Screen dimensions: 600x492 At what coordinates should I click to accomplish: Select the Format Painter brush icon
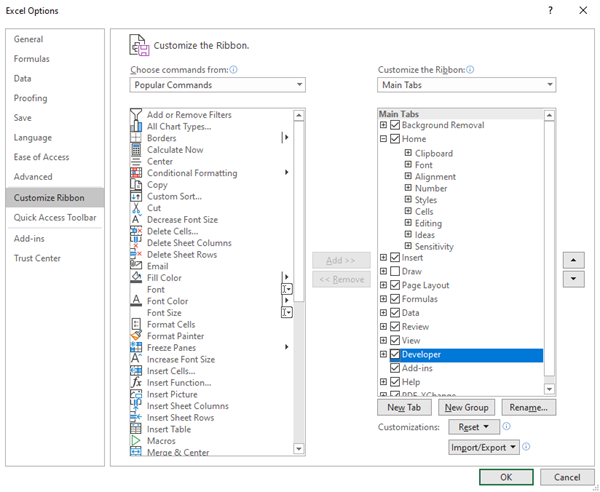click(136, 336)
